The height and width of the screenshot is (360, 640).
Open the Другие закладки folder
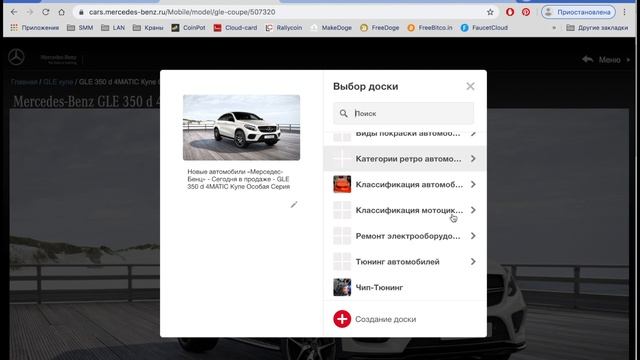(597, 28)
